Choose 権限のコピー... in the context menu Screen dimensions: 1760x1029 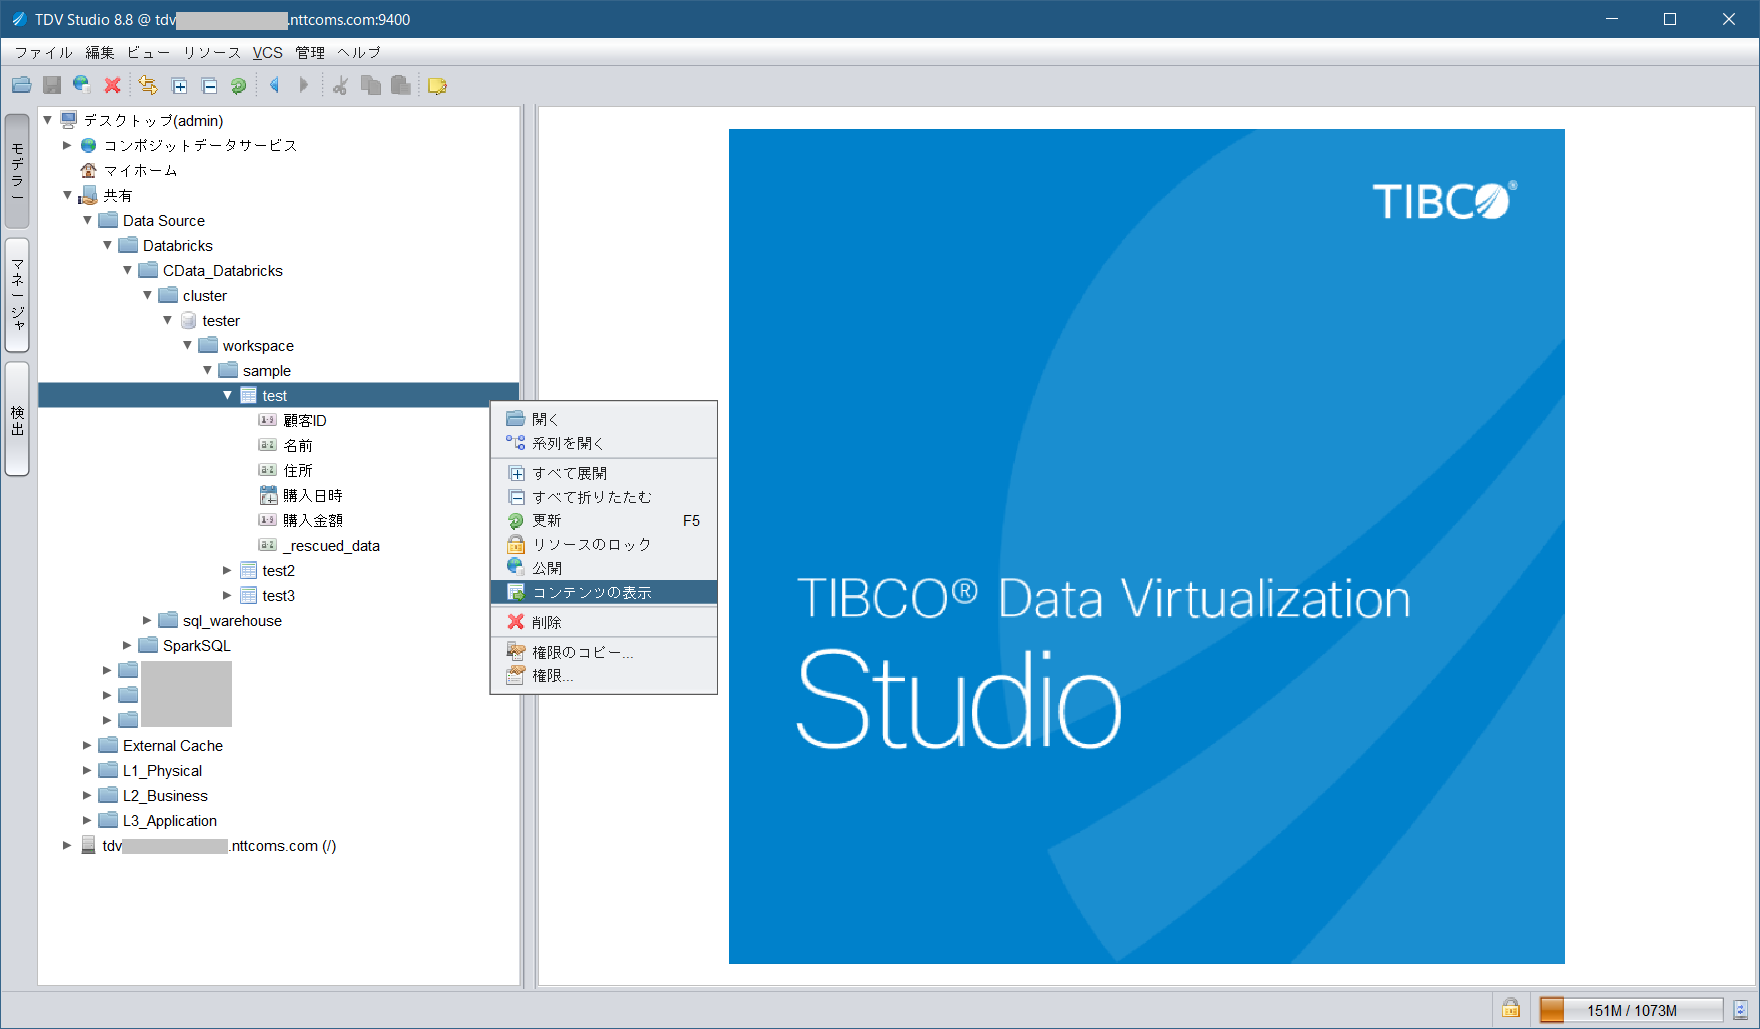tap(604, 652)
